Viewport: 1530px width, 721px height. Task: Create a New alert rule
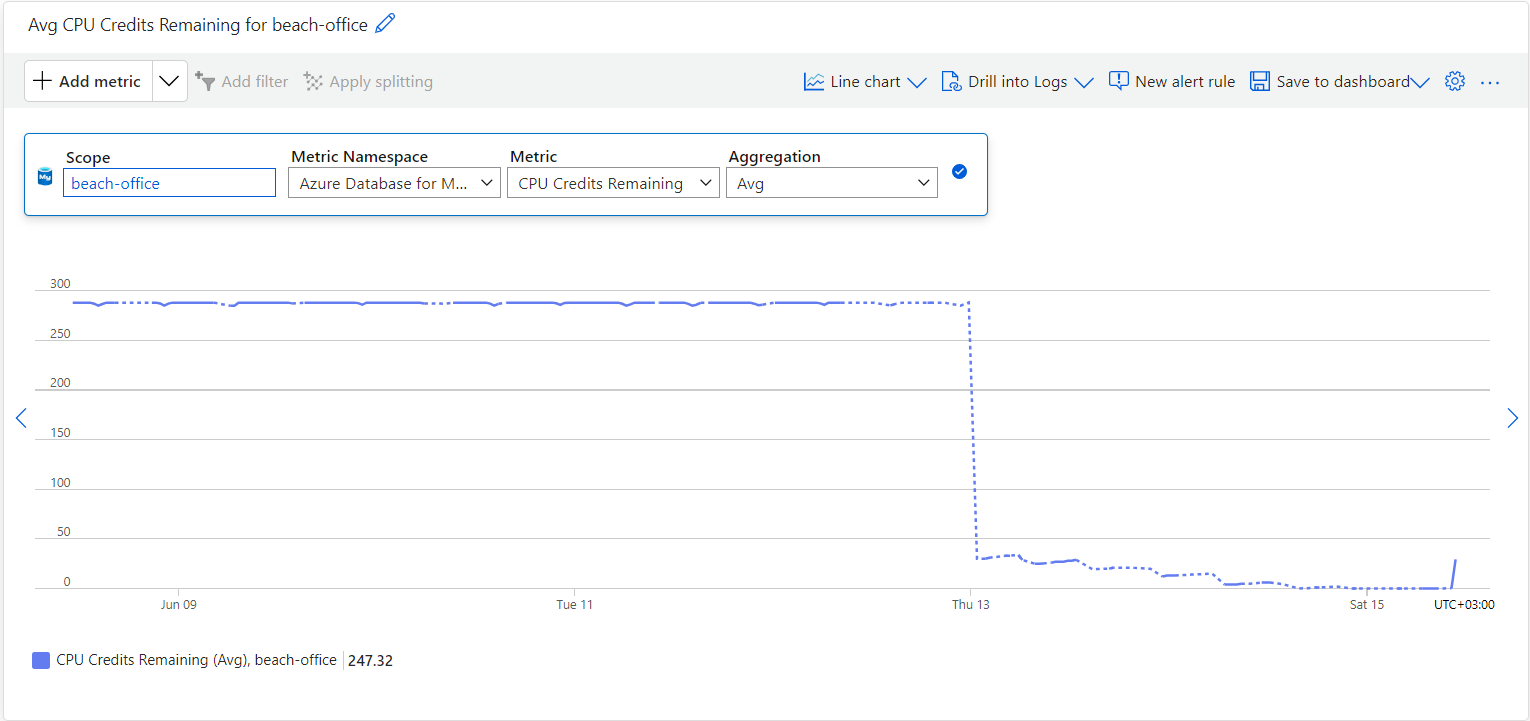point(1172,81)
